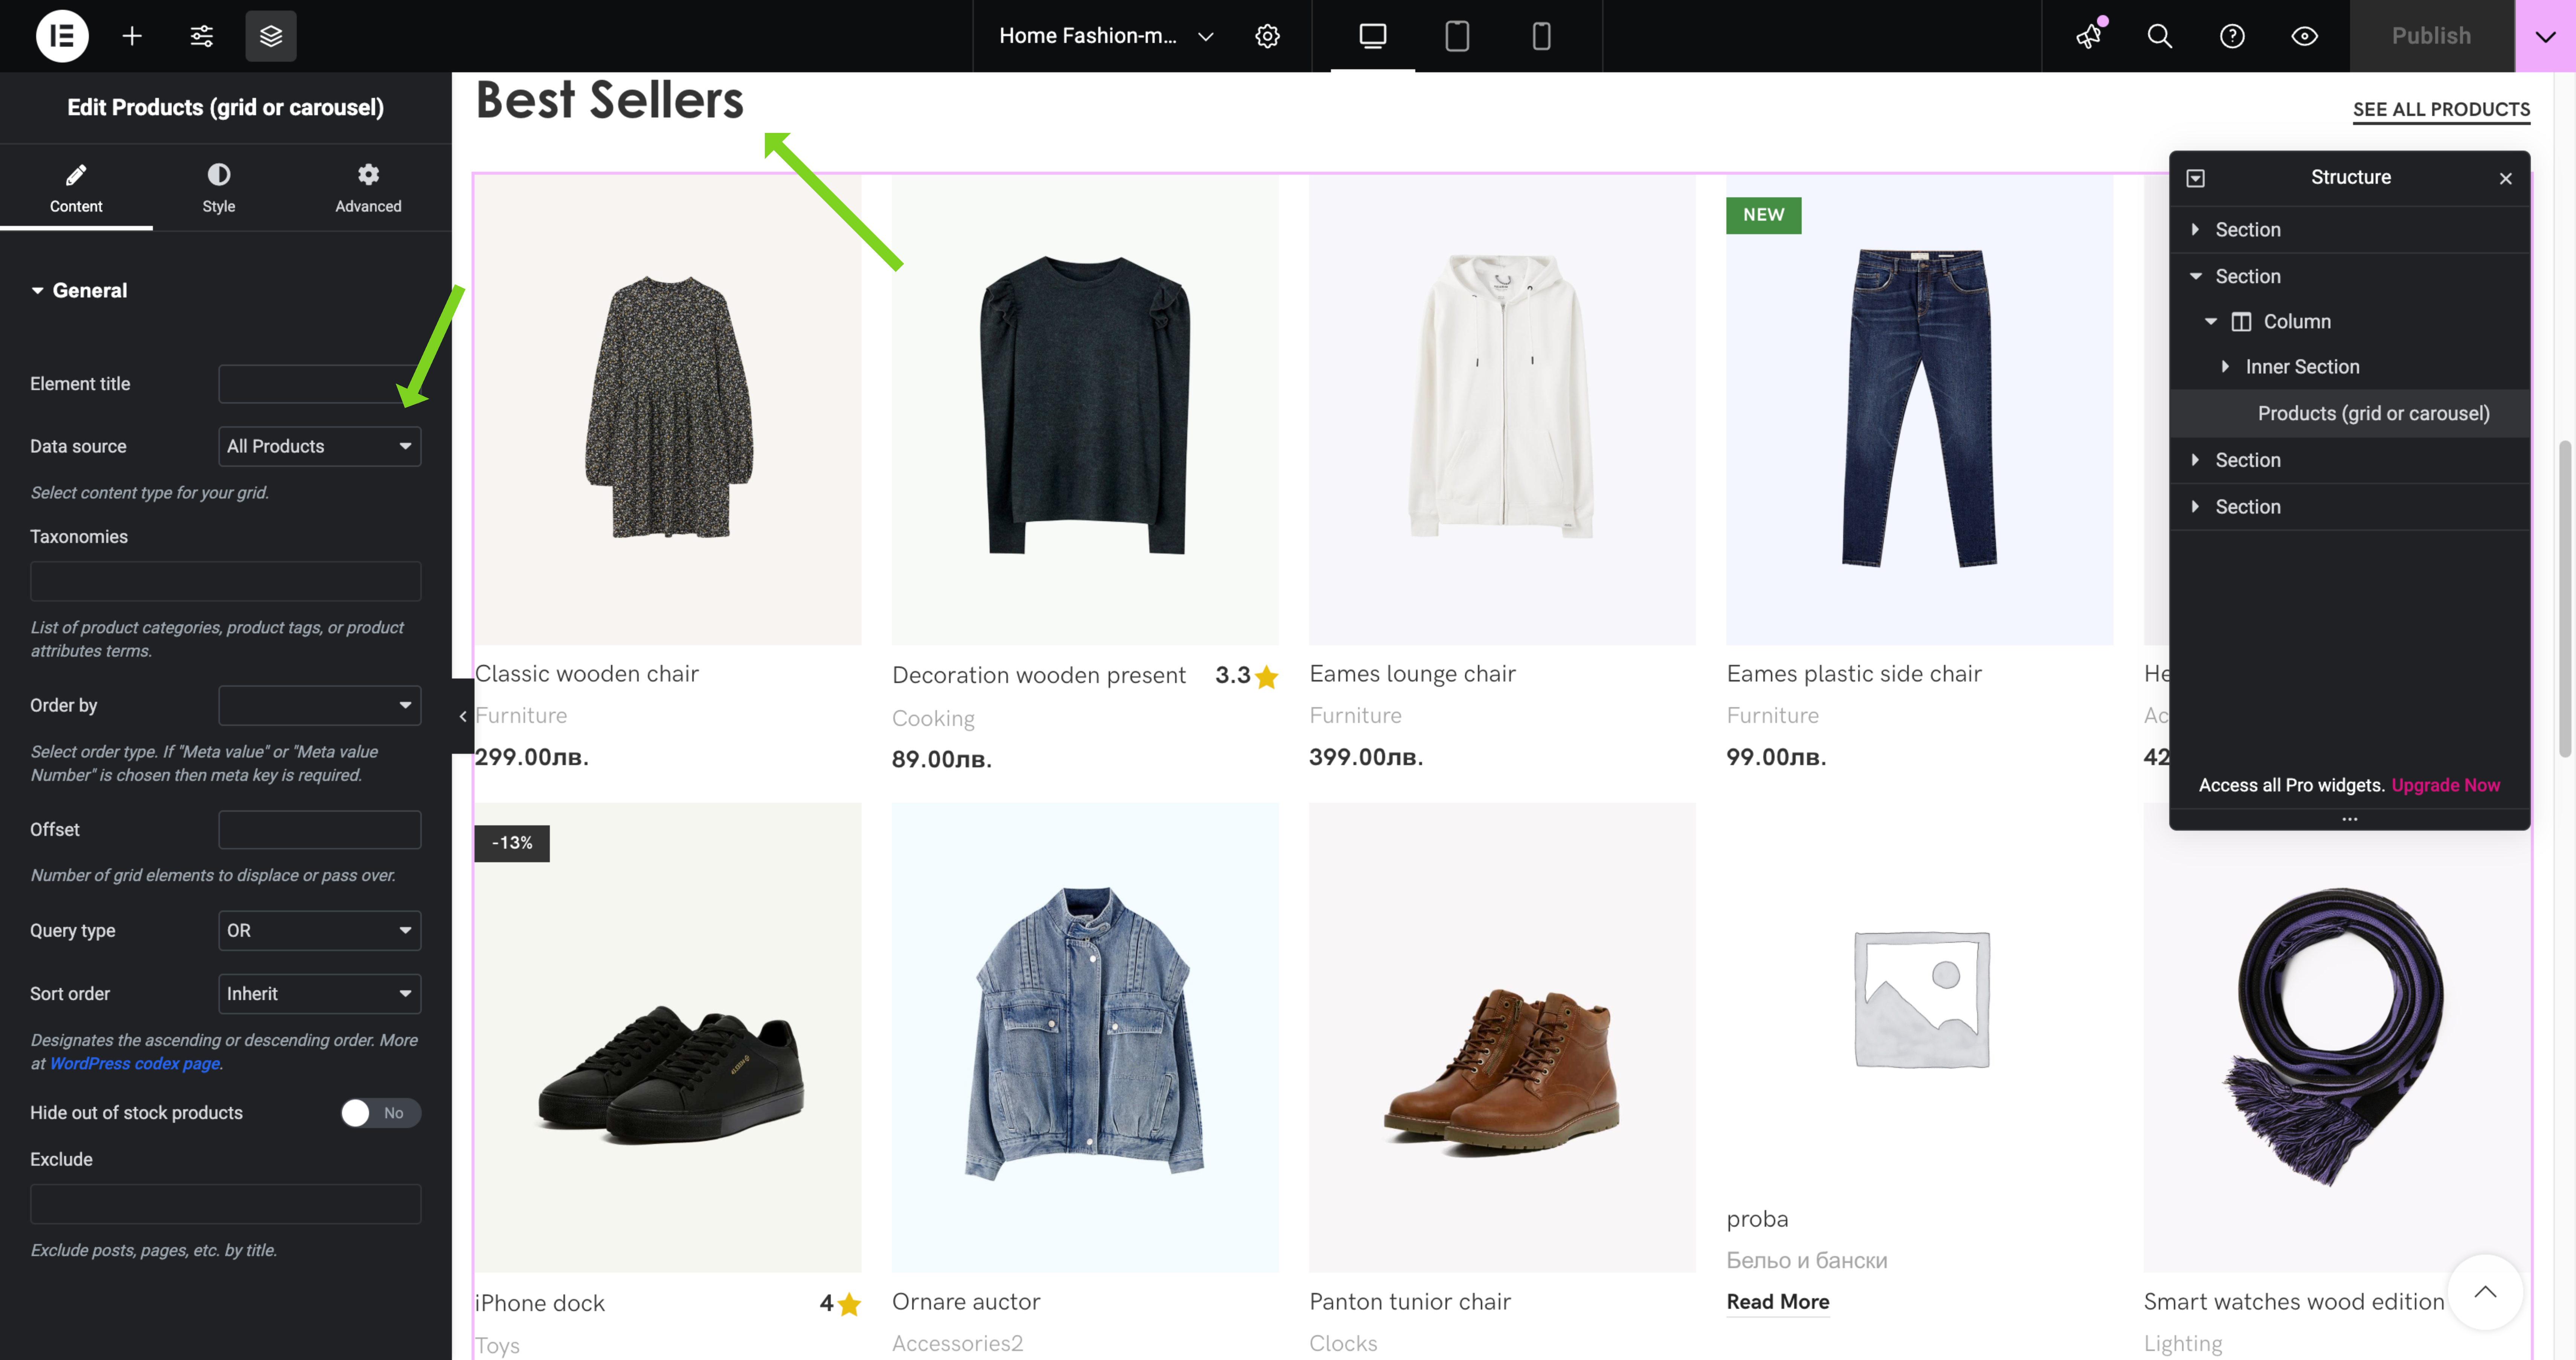Toggle the Structure layers icon in top bar
The image size is (2576, 1360).
271,36
